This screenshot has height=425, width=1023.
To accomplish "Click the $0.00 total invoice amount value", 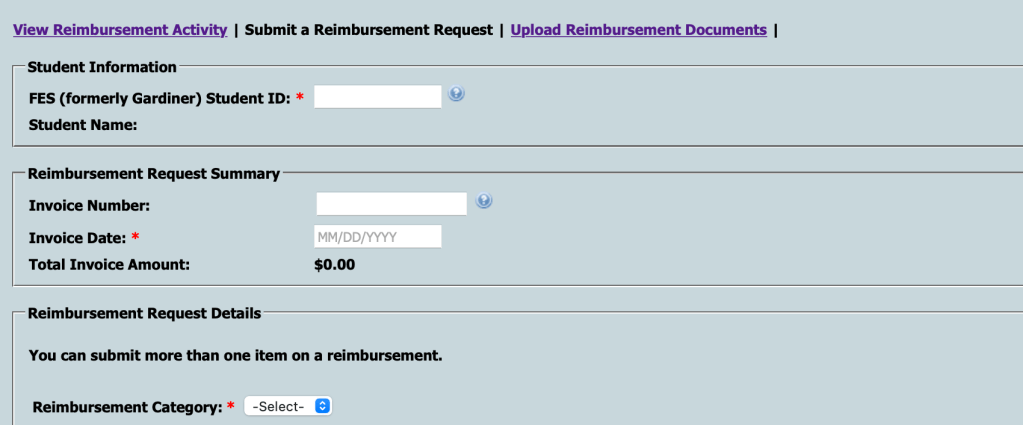I will [335, 265].
